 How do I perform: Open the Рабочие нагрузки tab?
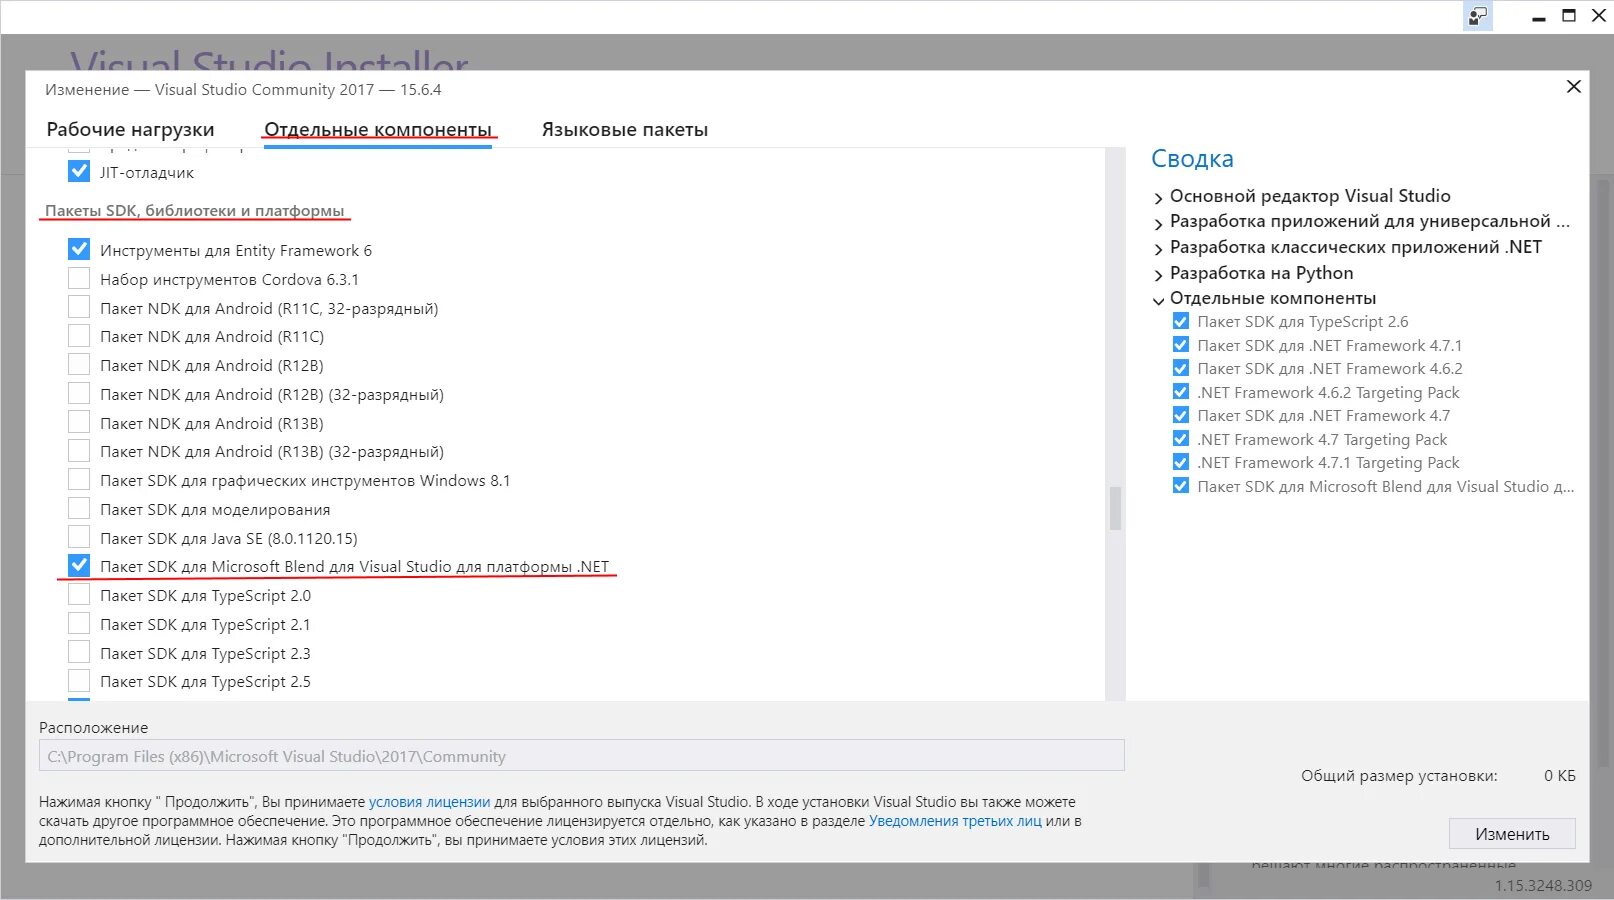click(x=130, y=129)
